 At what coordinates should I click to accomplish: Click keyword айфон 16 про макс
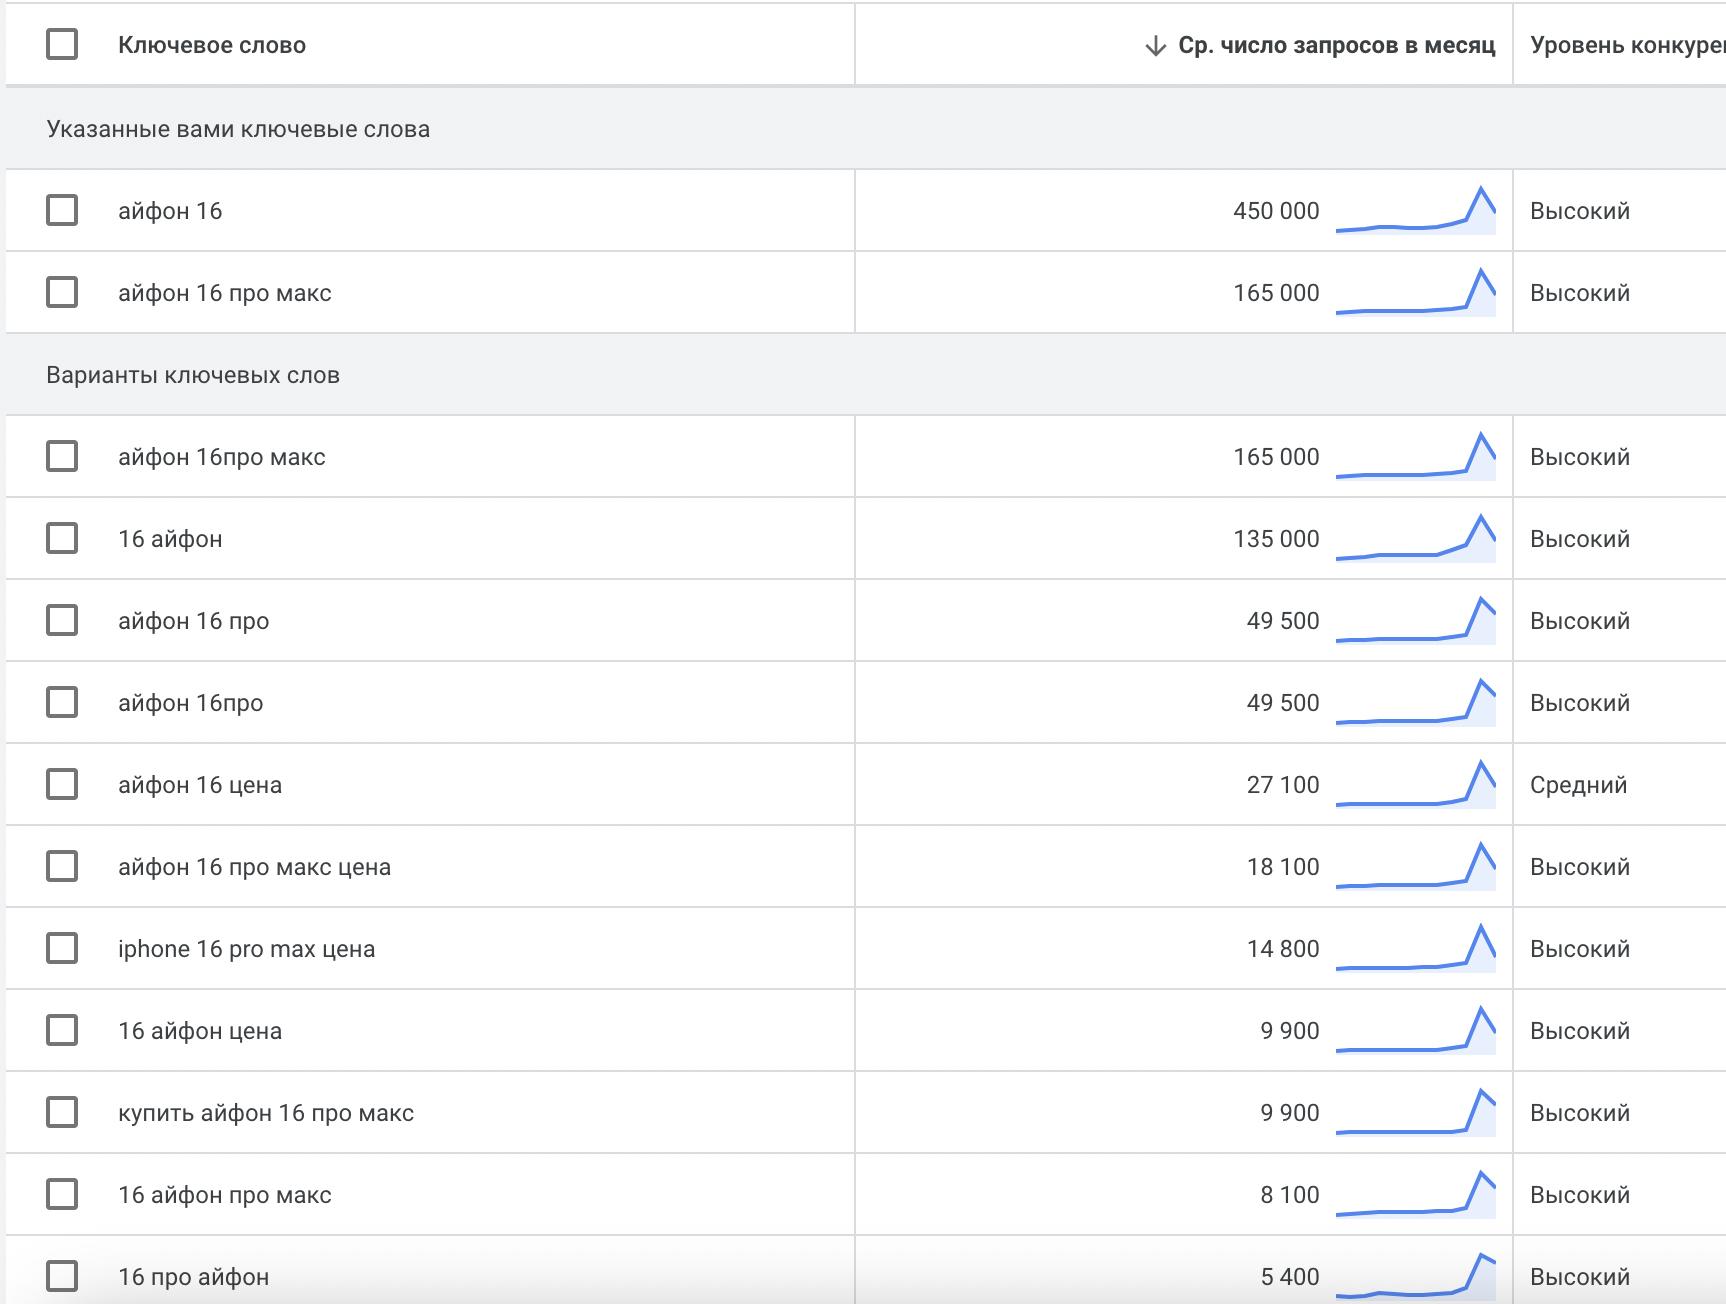coord(225,293)
